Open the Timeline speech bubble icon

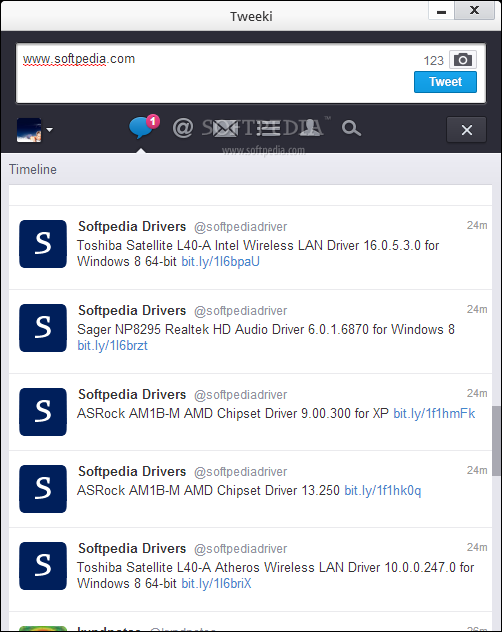[x=141, y=127]
